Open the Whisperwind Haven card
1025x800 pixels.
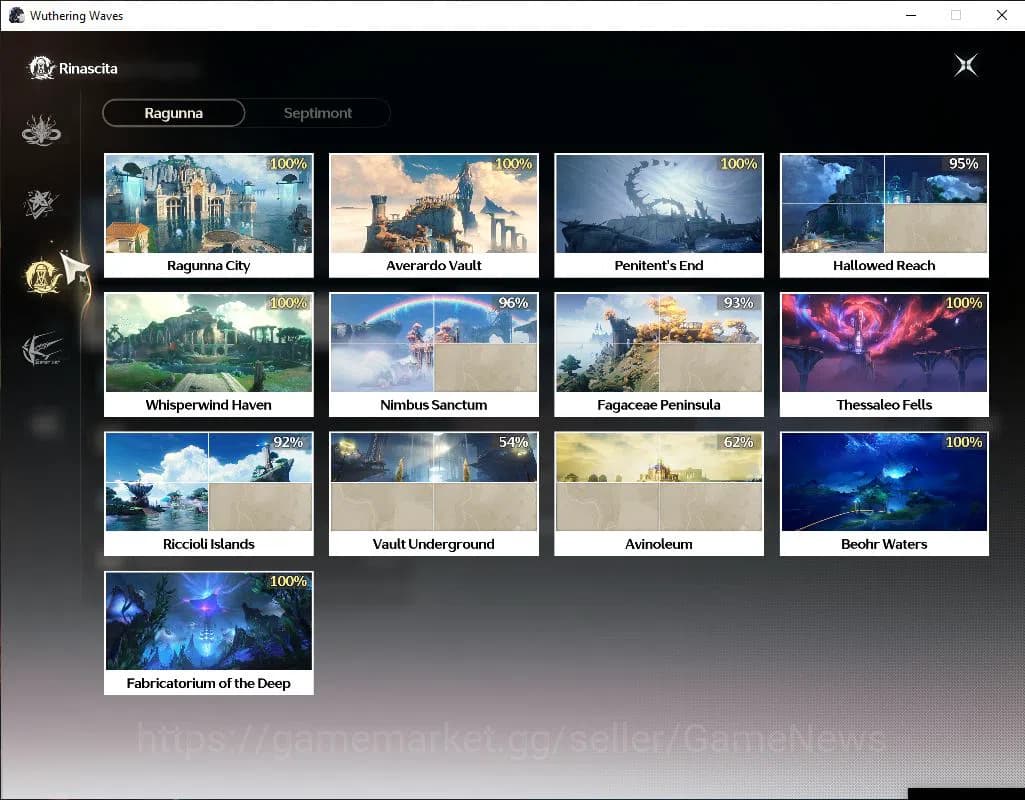click(x=209, y=355)
